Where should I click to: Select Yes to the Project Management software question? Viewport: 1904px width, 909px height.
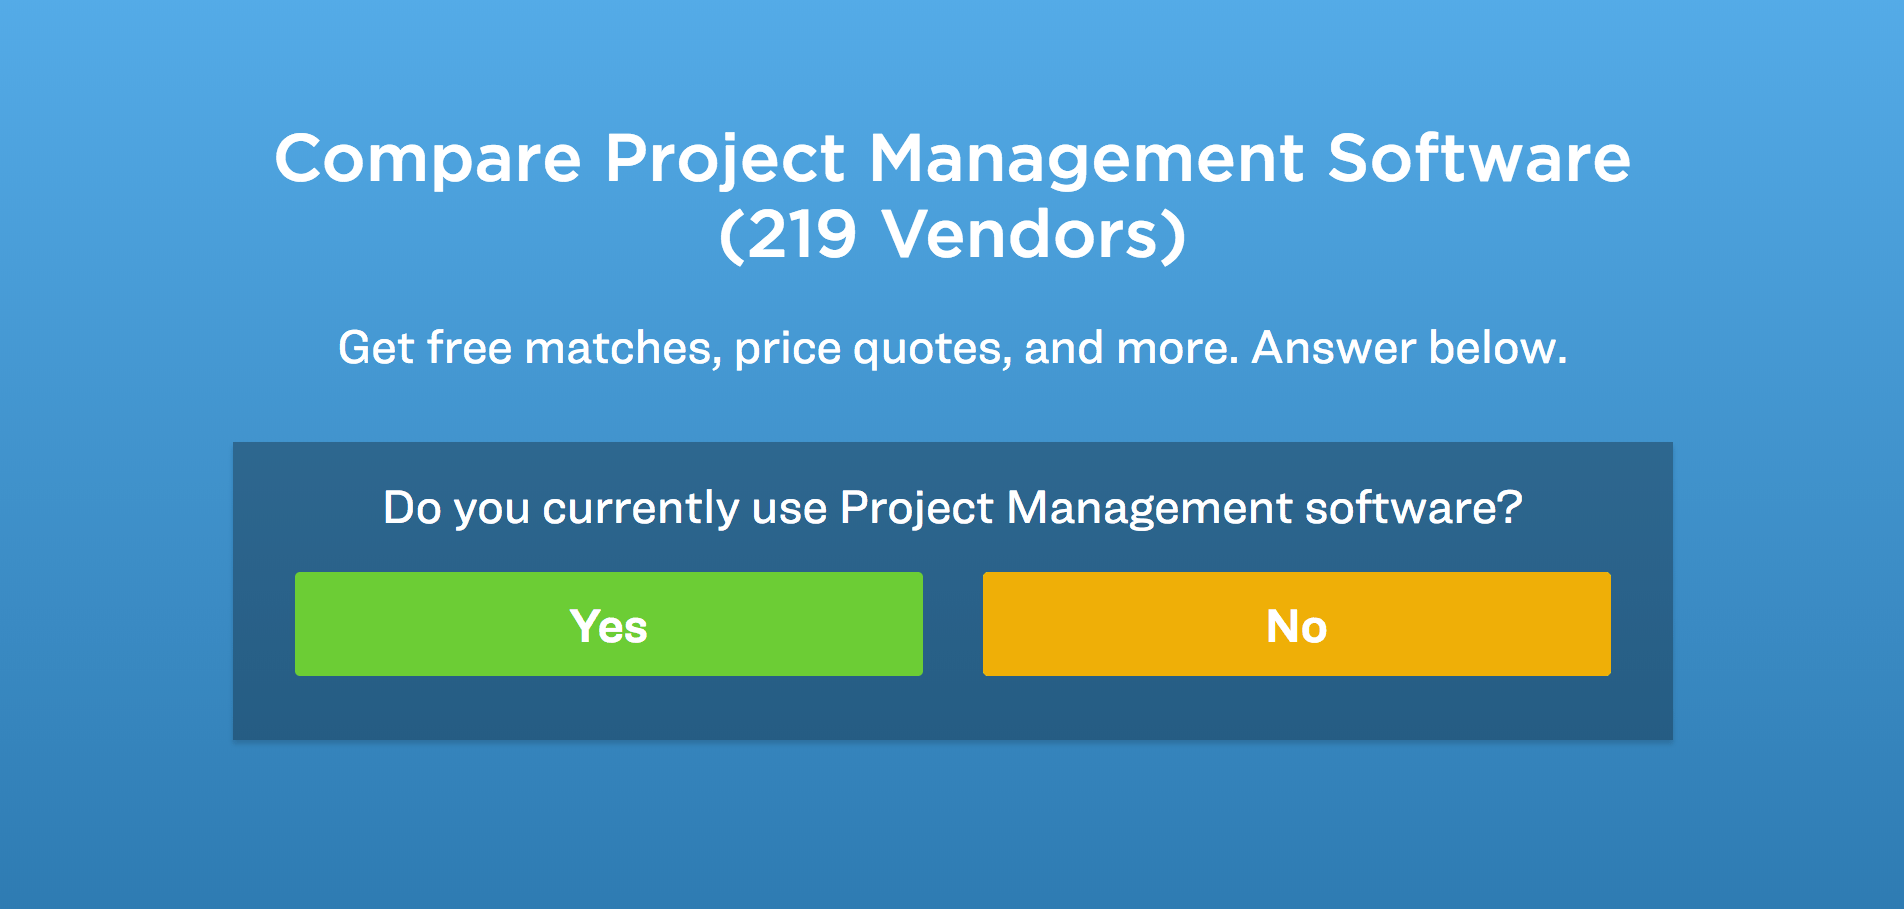point(608,624)
